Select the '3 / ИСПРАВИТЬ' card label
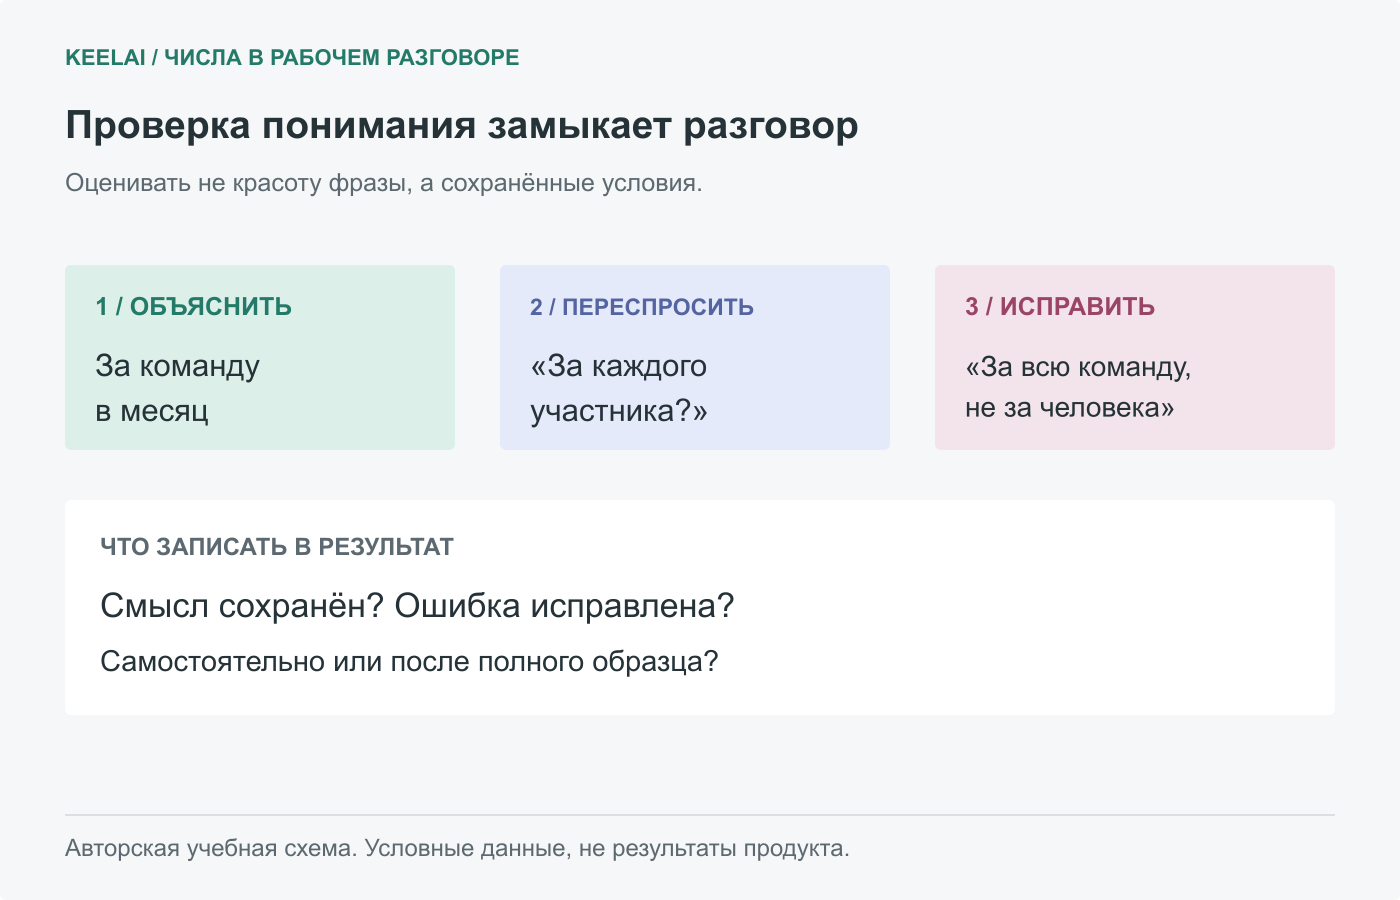1400x900 pixels. [x=1060, y=307]
